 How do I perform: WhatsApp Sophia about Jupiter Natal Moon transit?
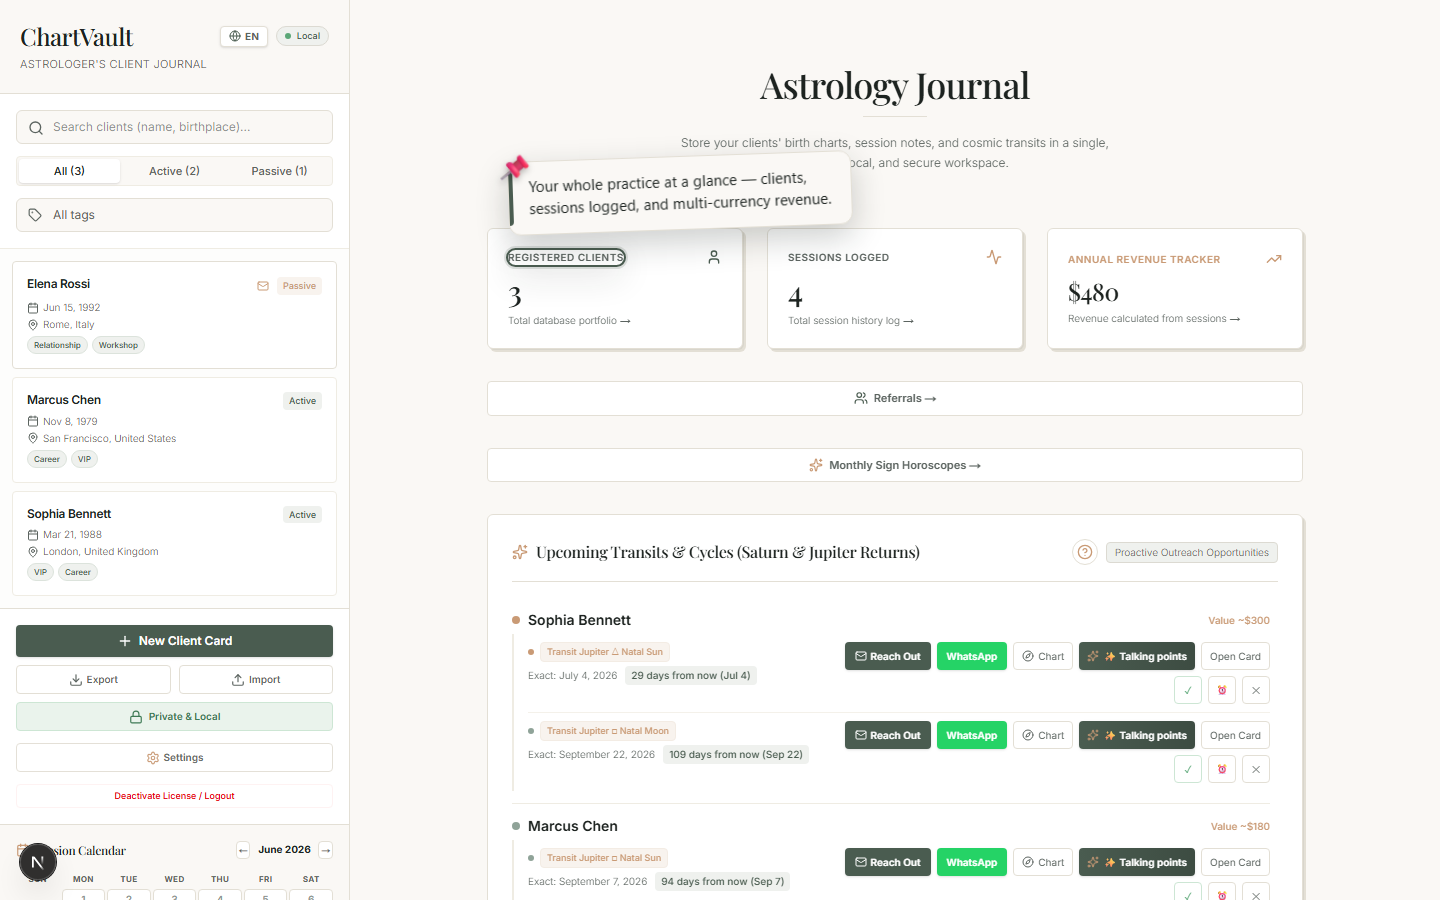pyautogui.click(x=972, y=735)
